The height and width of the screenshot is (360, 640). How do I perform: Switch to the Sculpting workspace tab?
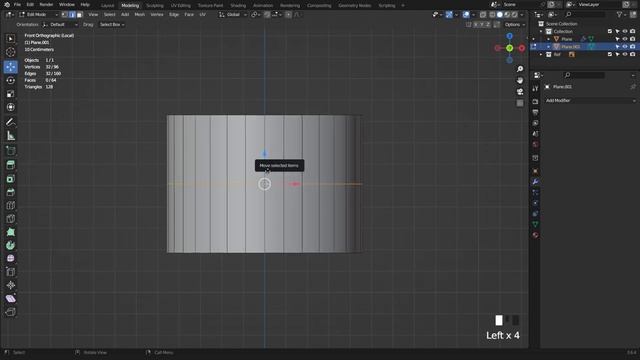click(155, 5)
